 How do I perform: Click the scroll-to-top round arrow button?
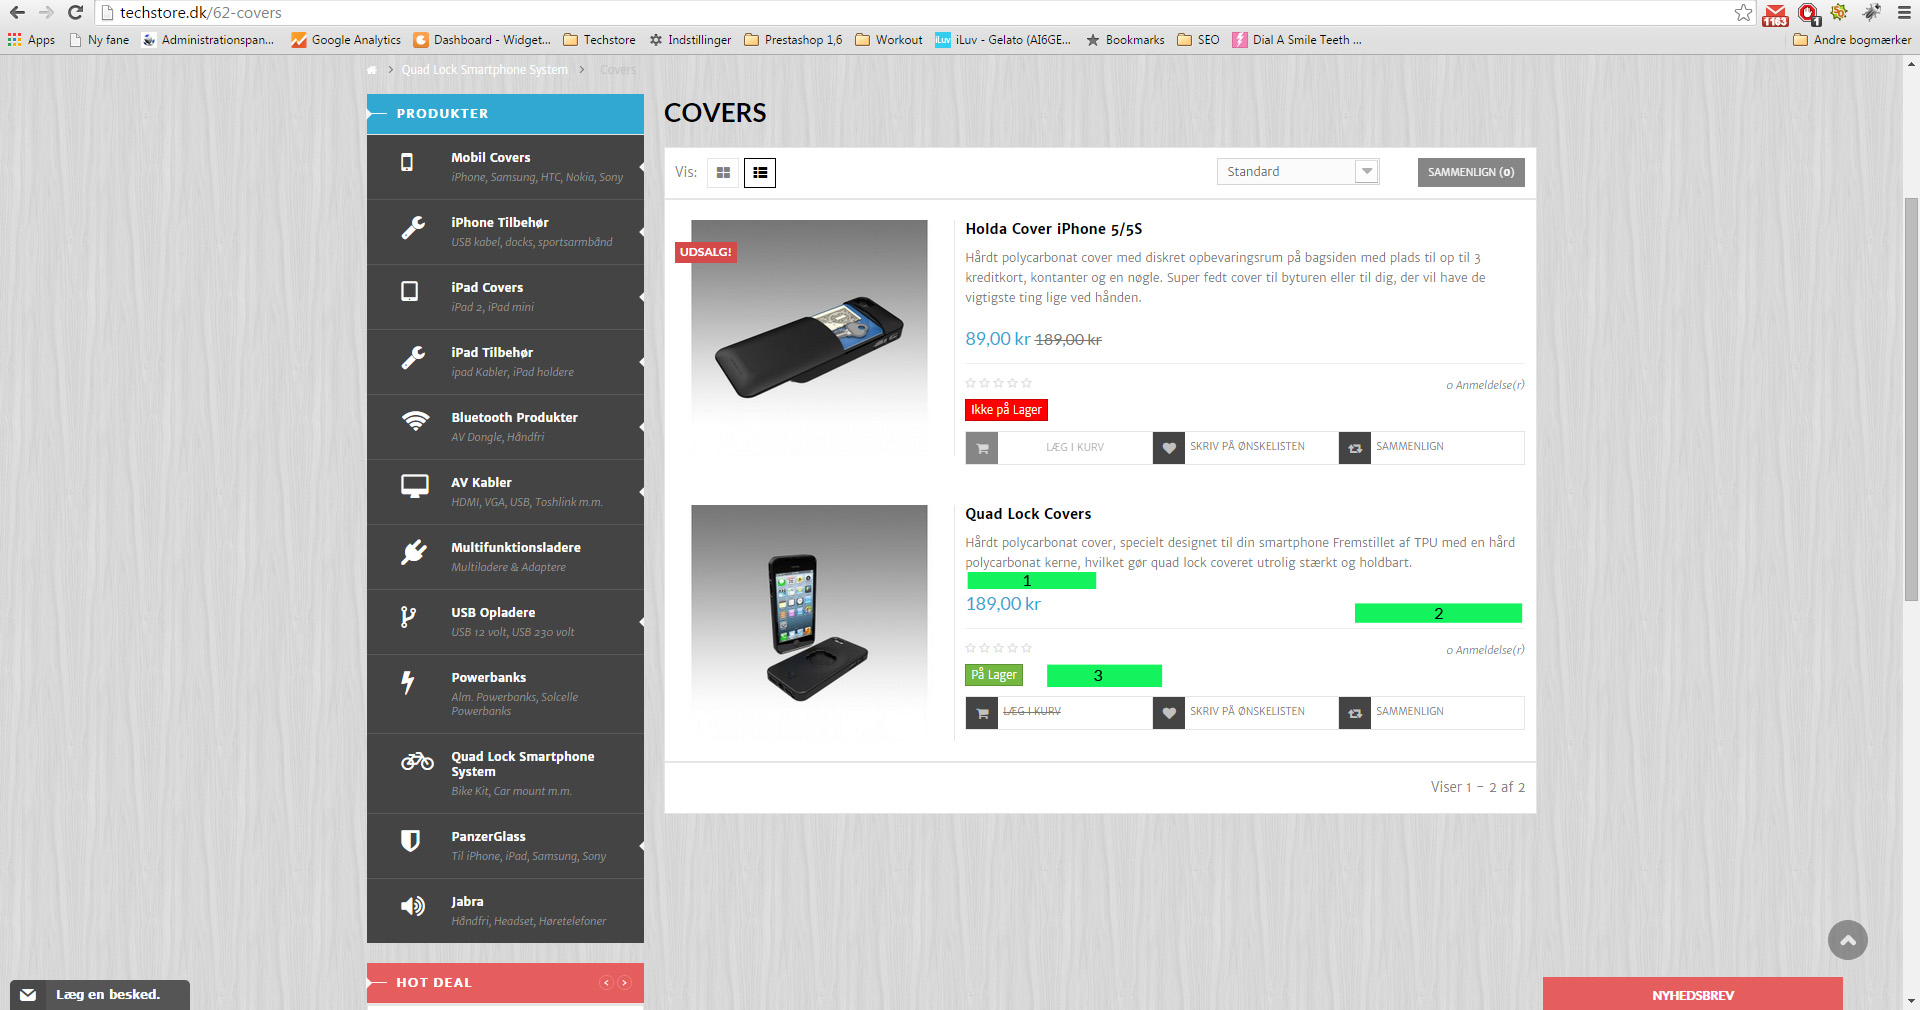coord(1848,940)
